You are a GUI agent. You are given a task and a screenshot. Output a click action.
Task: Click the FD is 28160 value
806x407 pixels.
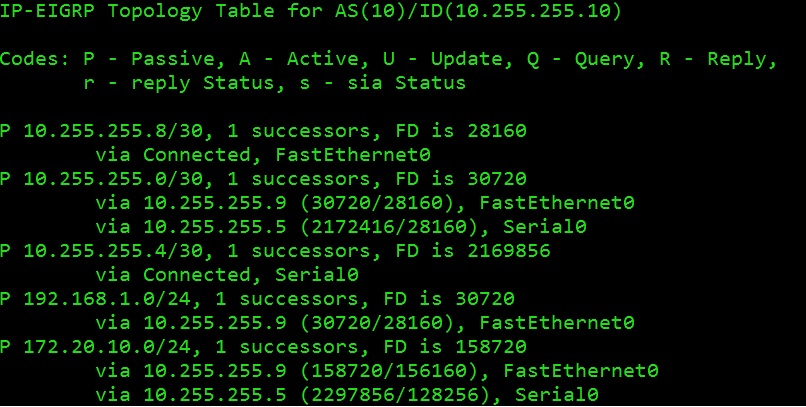[x=461, y=131]
